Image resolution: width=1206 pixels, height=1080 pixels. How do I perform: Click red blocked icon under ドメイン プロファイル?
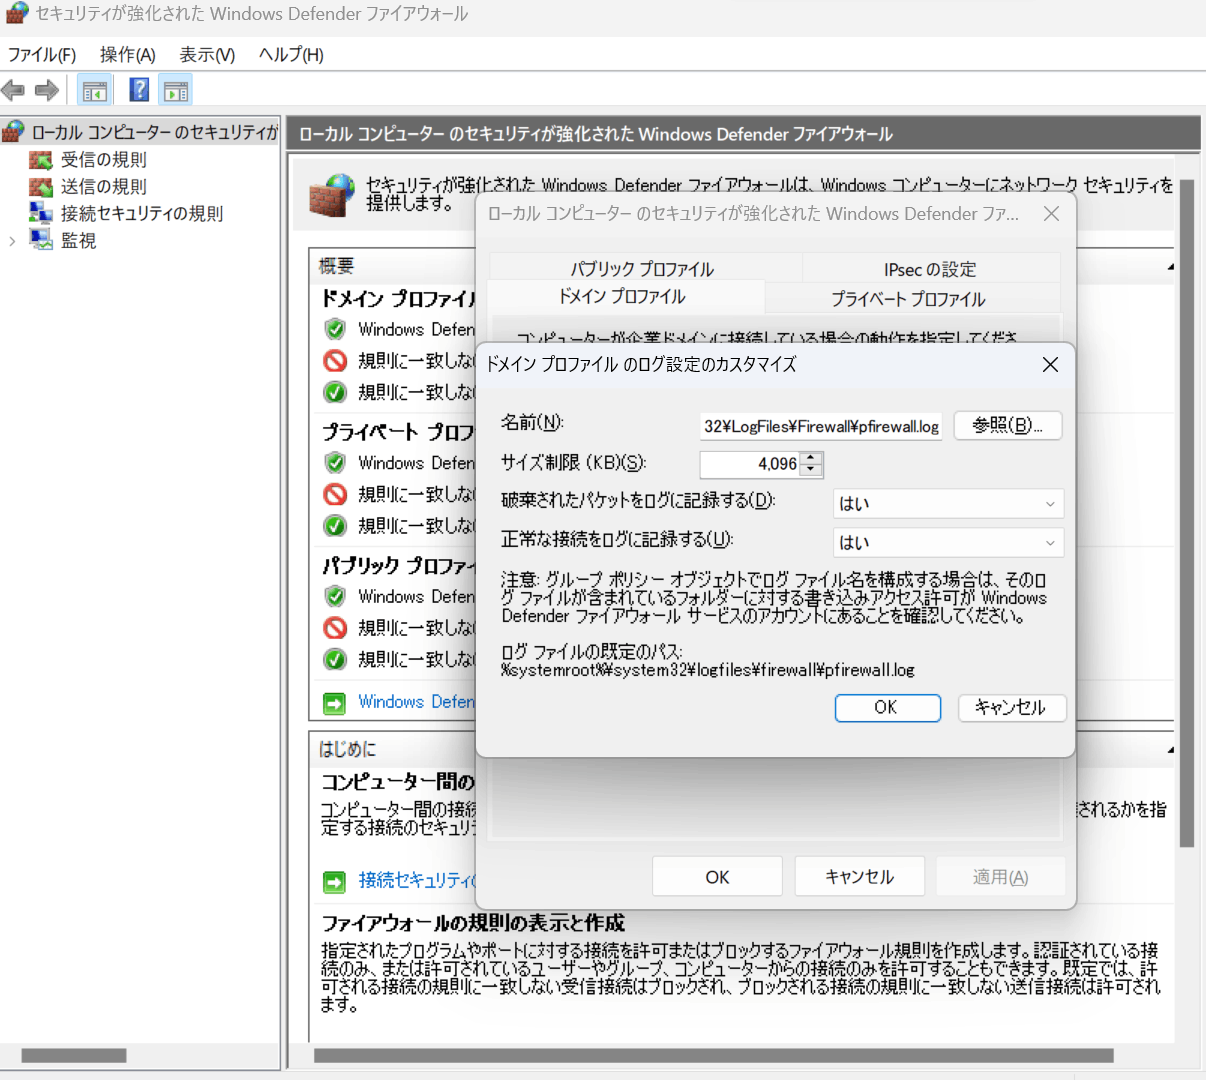pyautogui.click(x=335, y=360)
